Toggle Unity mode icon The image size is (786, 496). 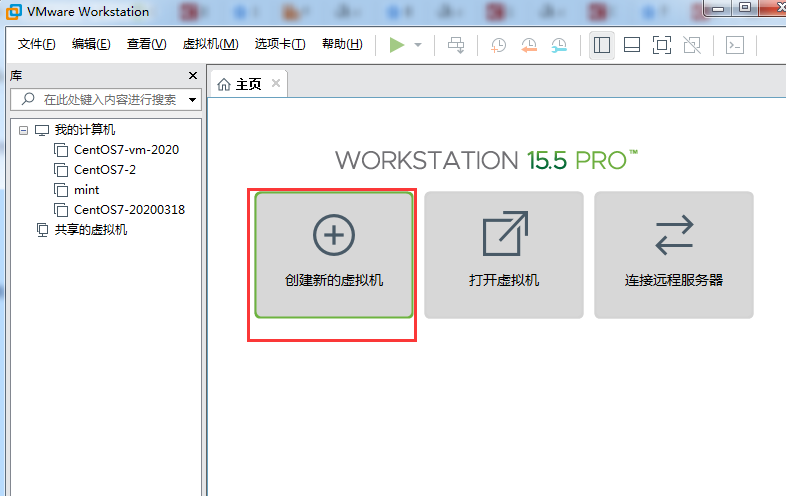click(692, 45)
